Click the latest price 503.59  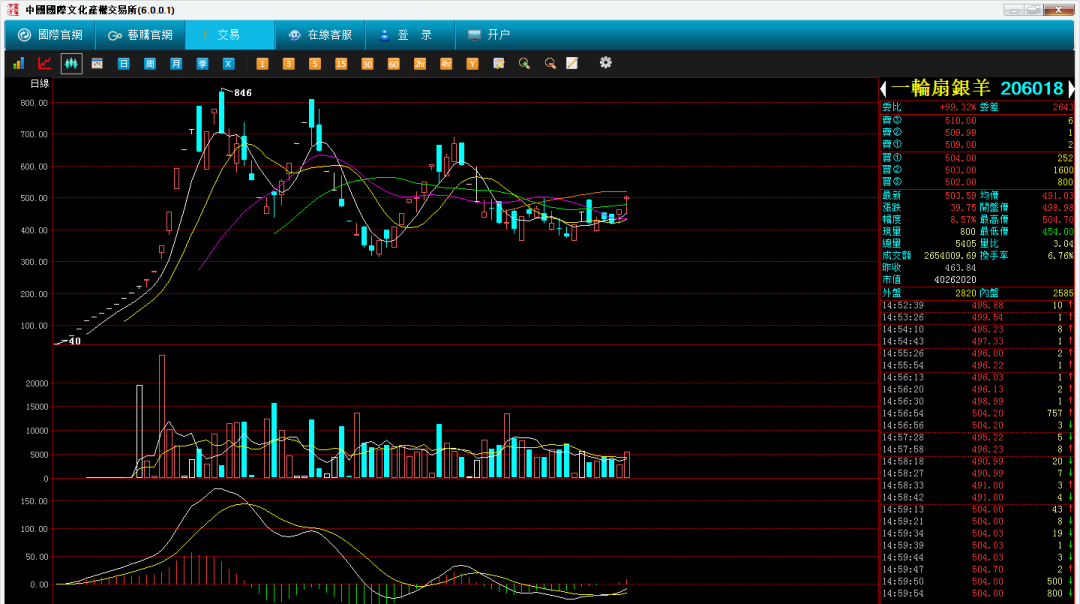click(960, 196)
